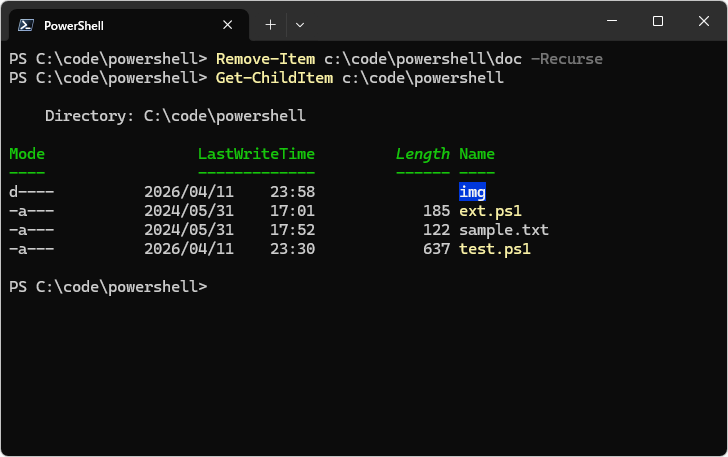Select the PowerShell tab
This screenshot has height=457, width=728.
point(120,25)
